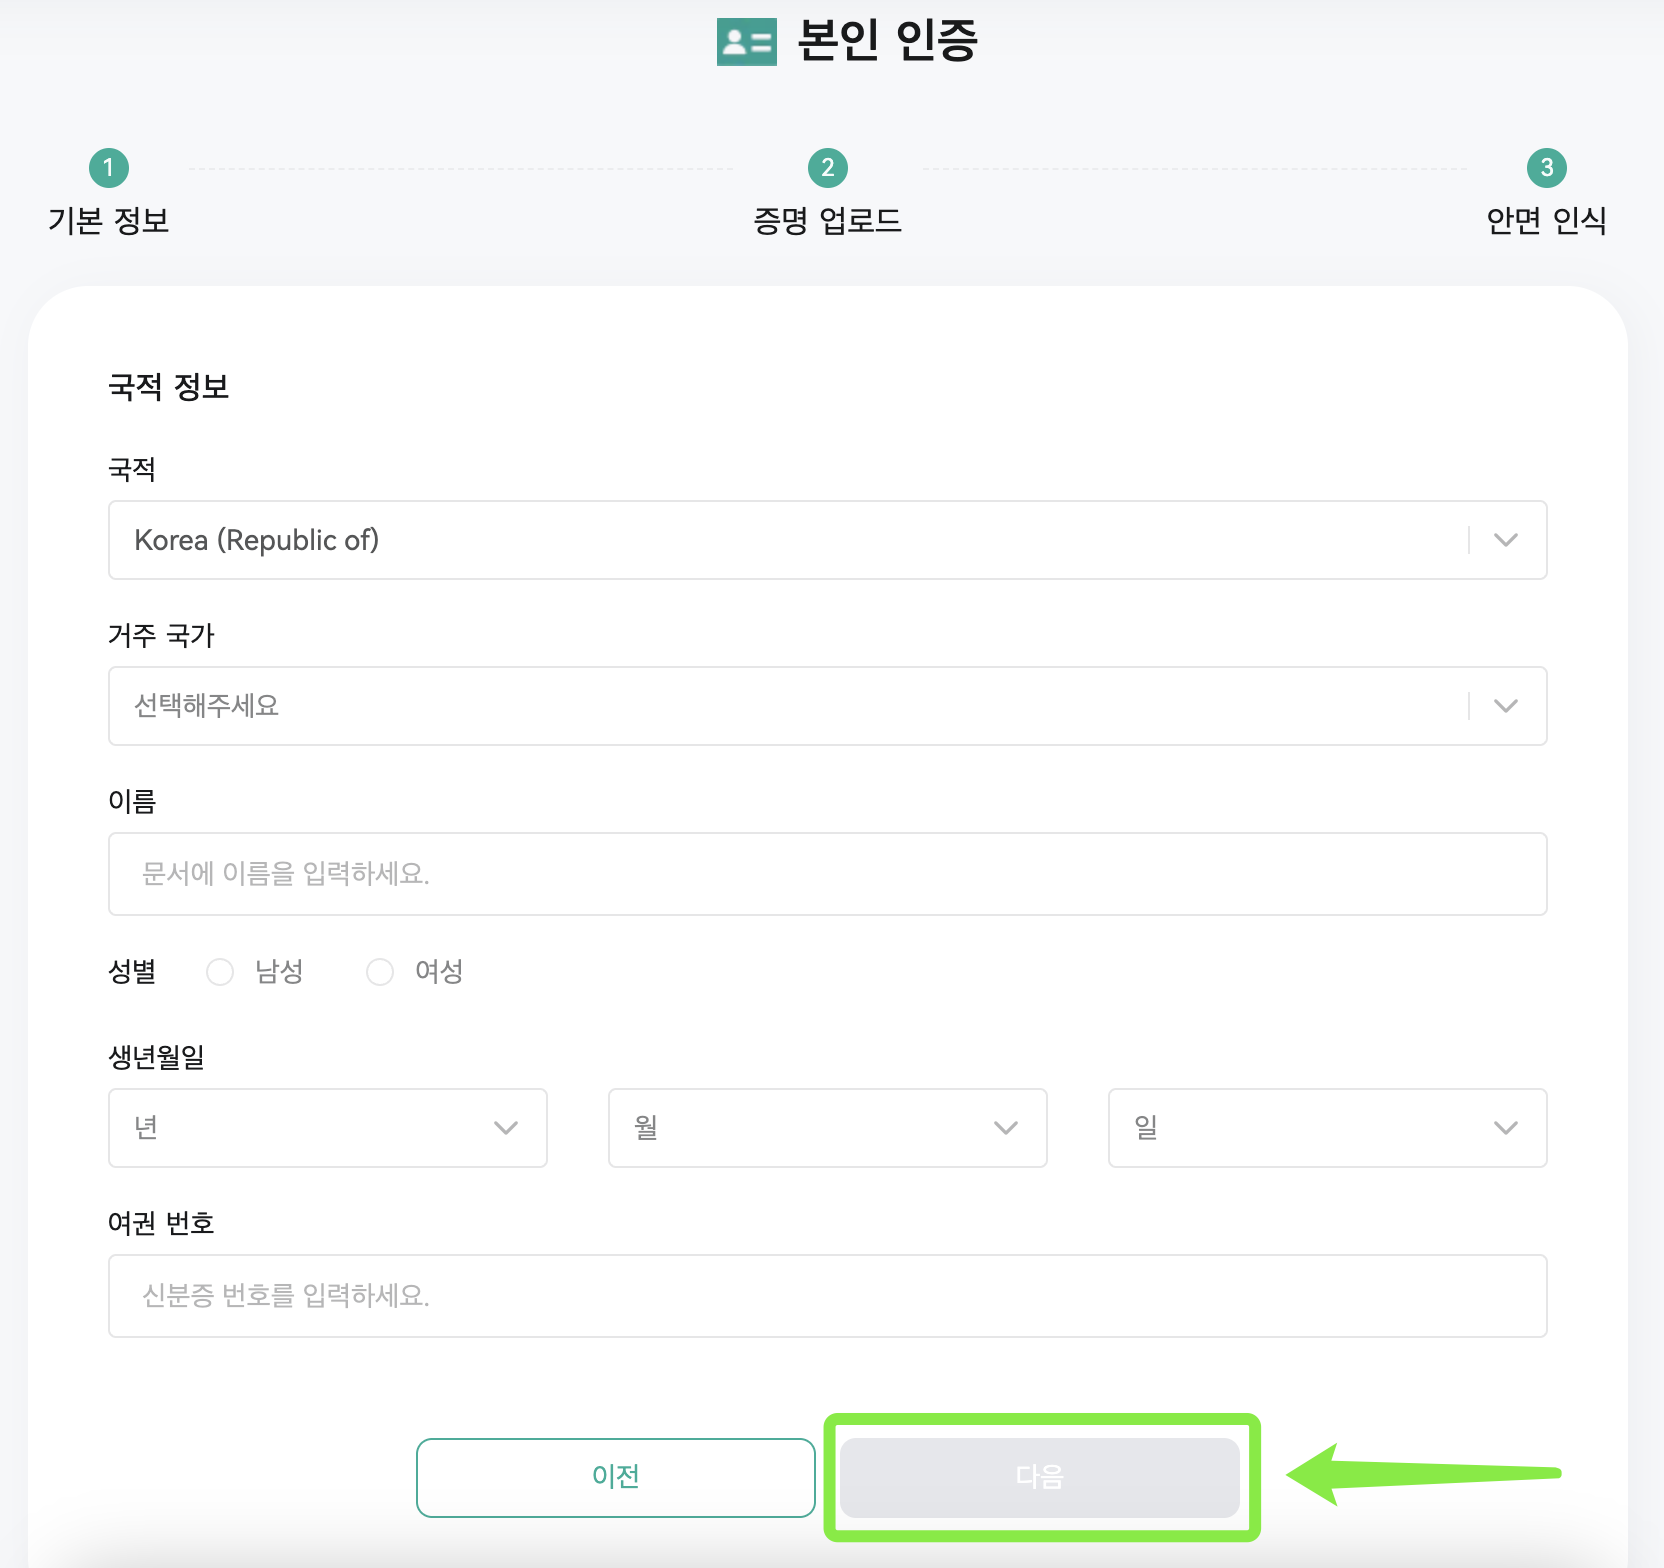Select step 2 circle for 증명 업로드
Screen dimensions: 1664x1568
click(828, 168)
